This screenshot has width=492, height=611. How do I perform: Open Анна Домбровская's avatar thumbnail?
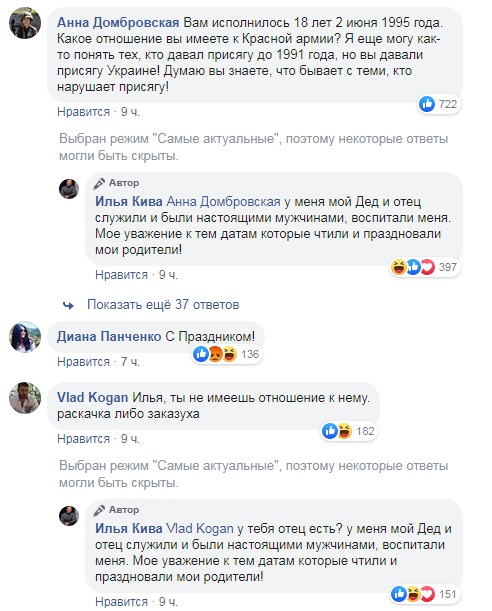25,23
